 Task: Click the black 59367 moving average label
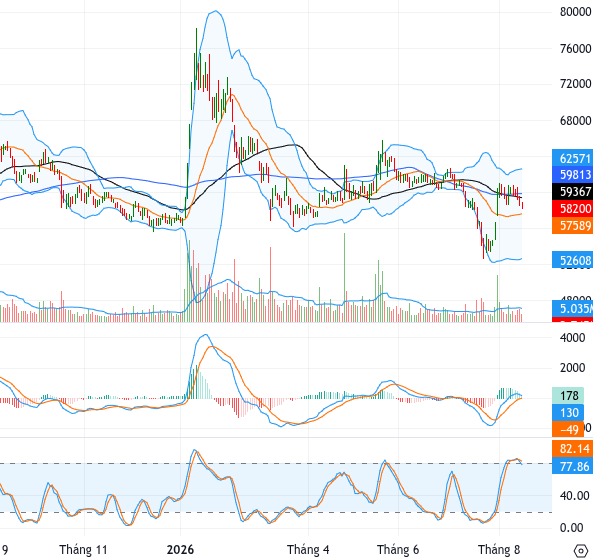[x=573, y=191]
